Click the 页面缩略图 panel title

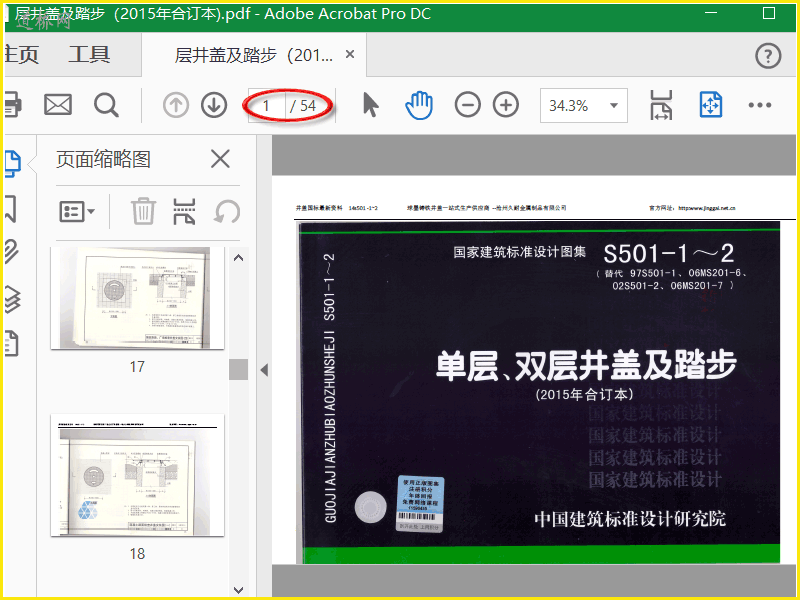(104, 160)
